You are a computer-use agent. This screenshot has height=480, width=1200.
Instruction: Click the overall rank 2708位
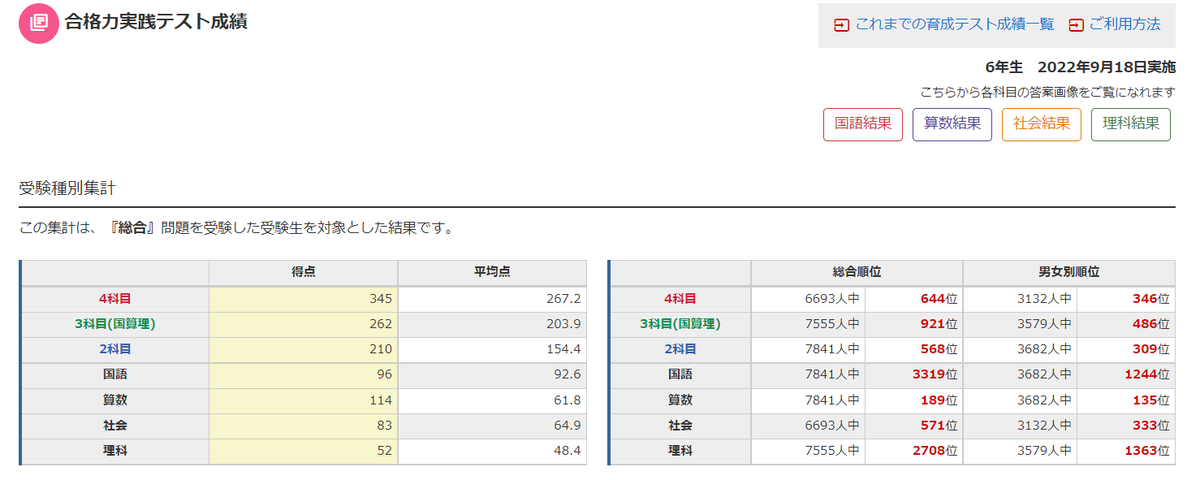pos(934,451)
